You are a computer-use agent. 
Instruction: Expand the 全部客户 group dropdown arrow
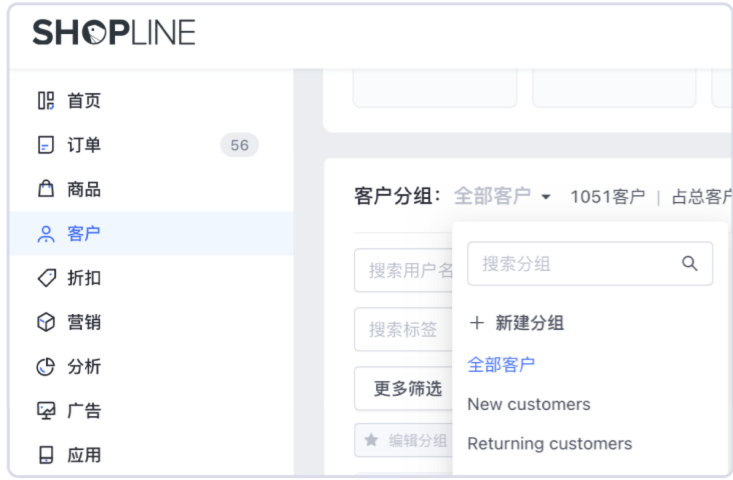click(546, 197)
